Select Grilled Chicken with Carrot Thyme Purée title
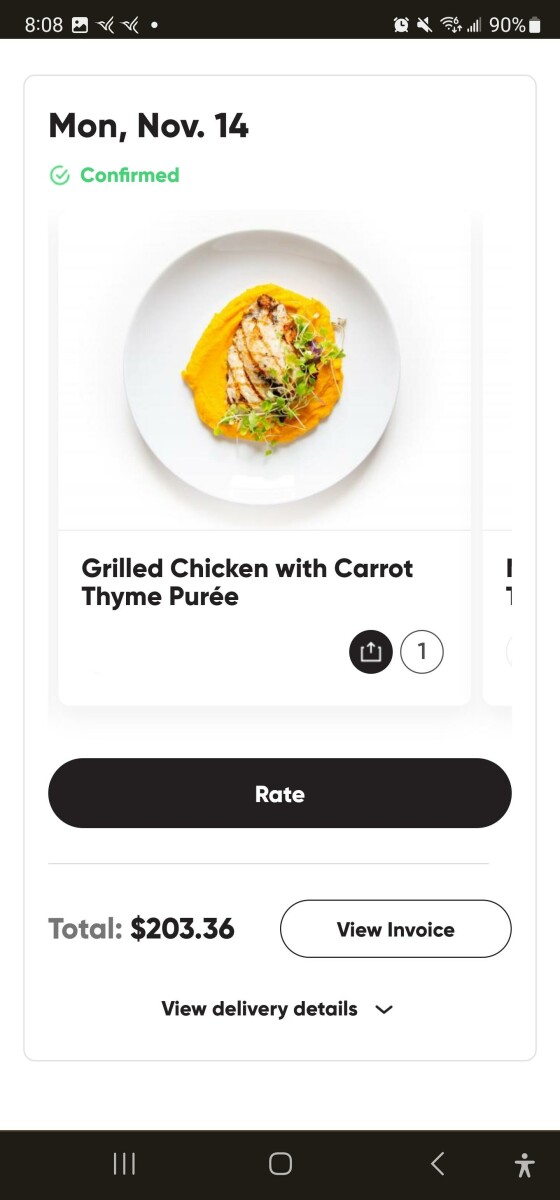The height and width of the screenshot is (1200, 560). pos(247,583)
